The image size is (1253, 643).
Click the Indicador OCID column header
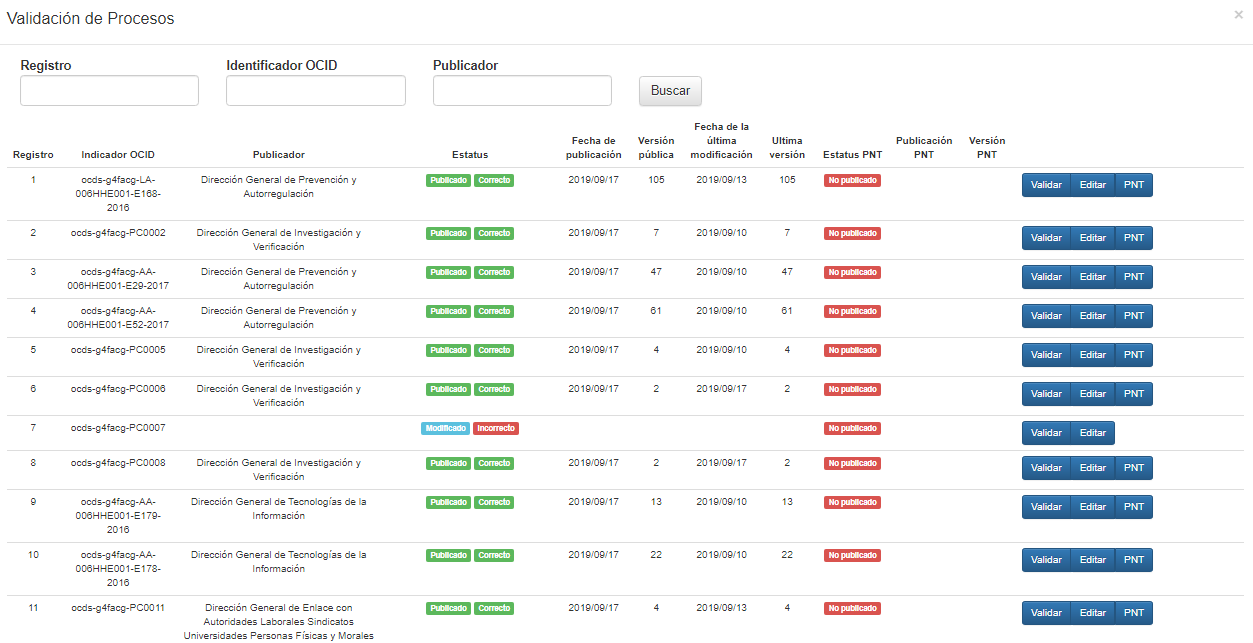click(118, 155)
